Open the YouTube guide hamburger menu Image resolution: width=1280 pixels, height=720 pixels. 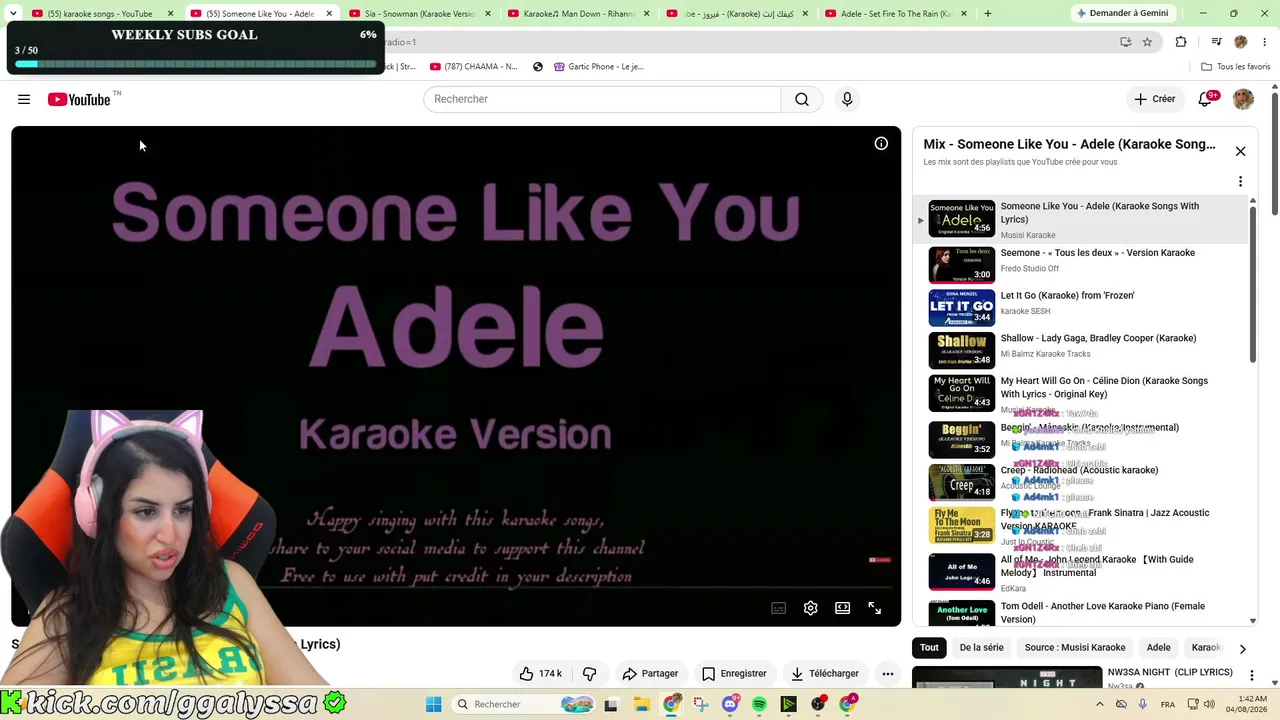(x=24, y=99)
